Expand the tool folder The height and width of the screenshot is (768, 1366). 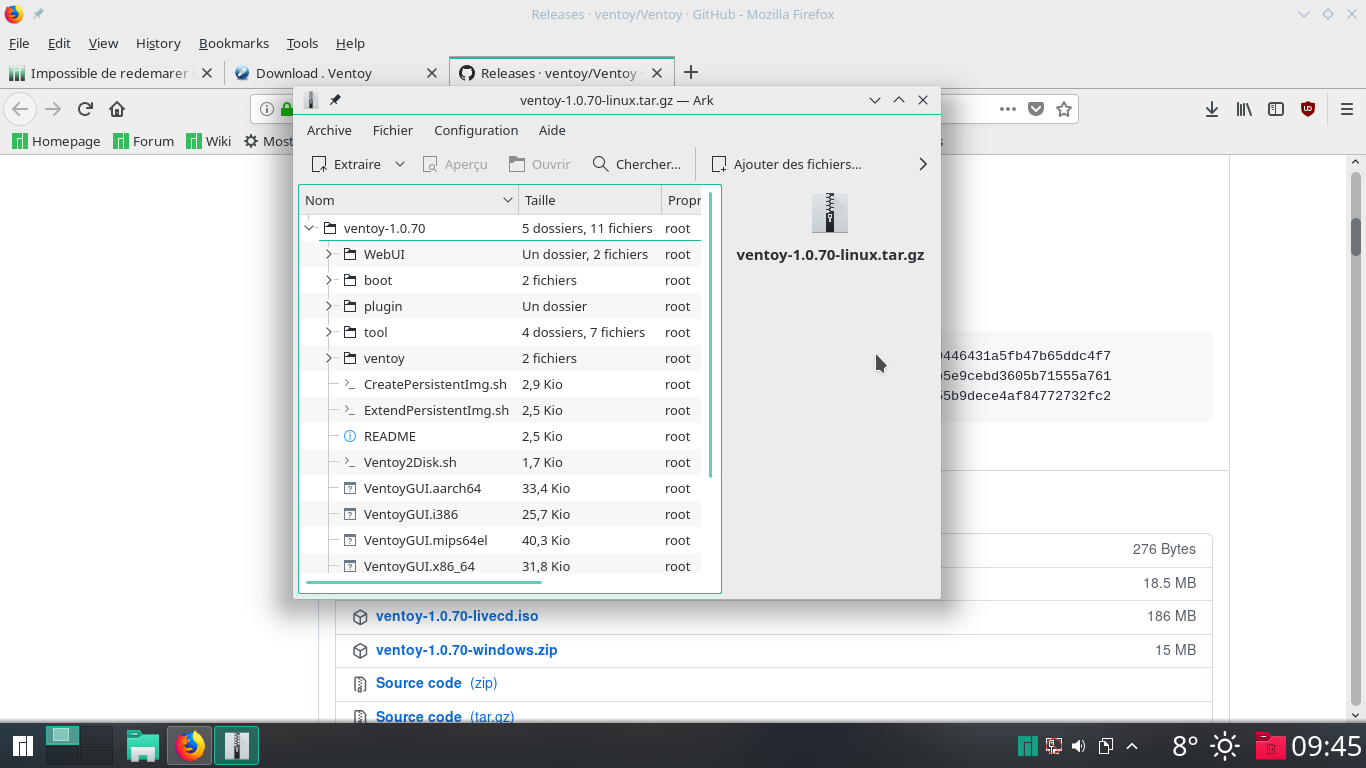328,332
